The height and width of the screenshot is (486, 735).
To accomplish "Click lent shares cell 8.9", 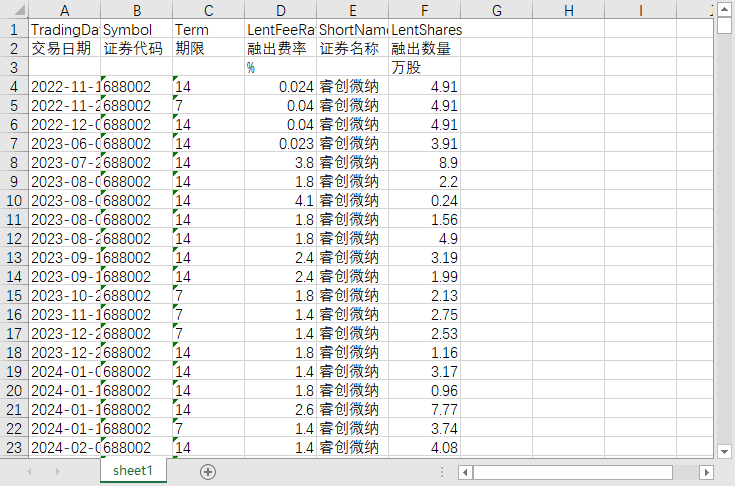I will pyautogui.click(x=425, y=163).
